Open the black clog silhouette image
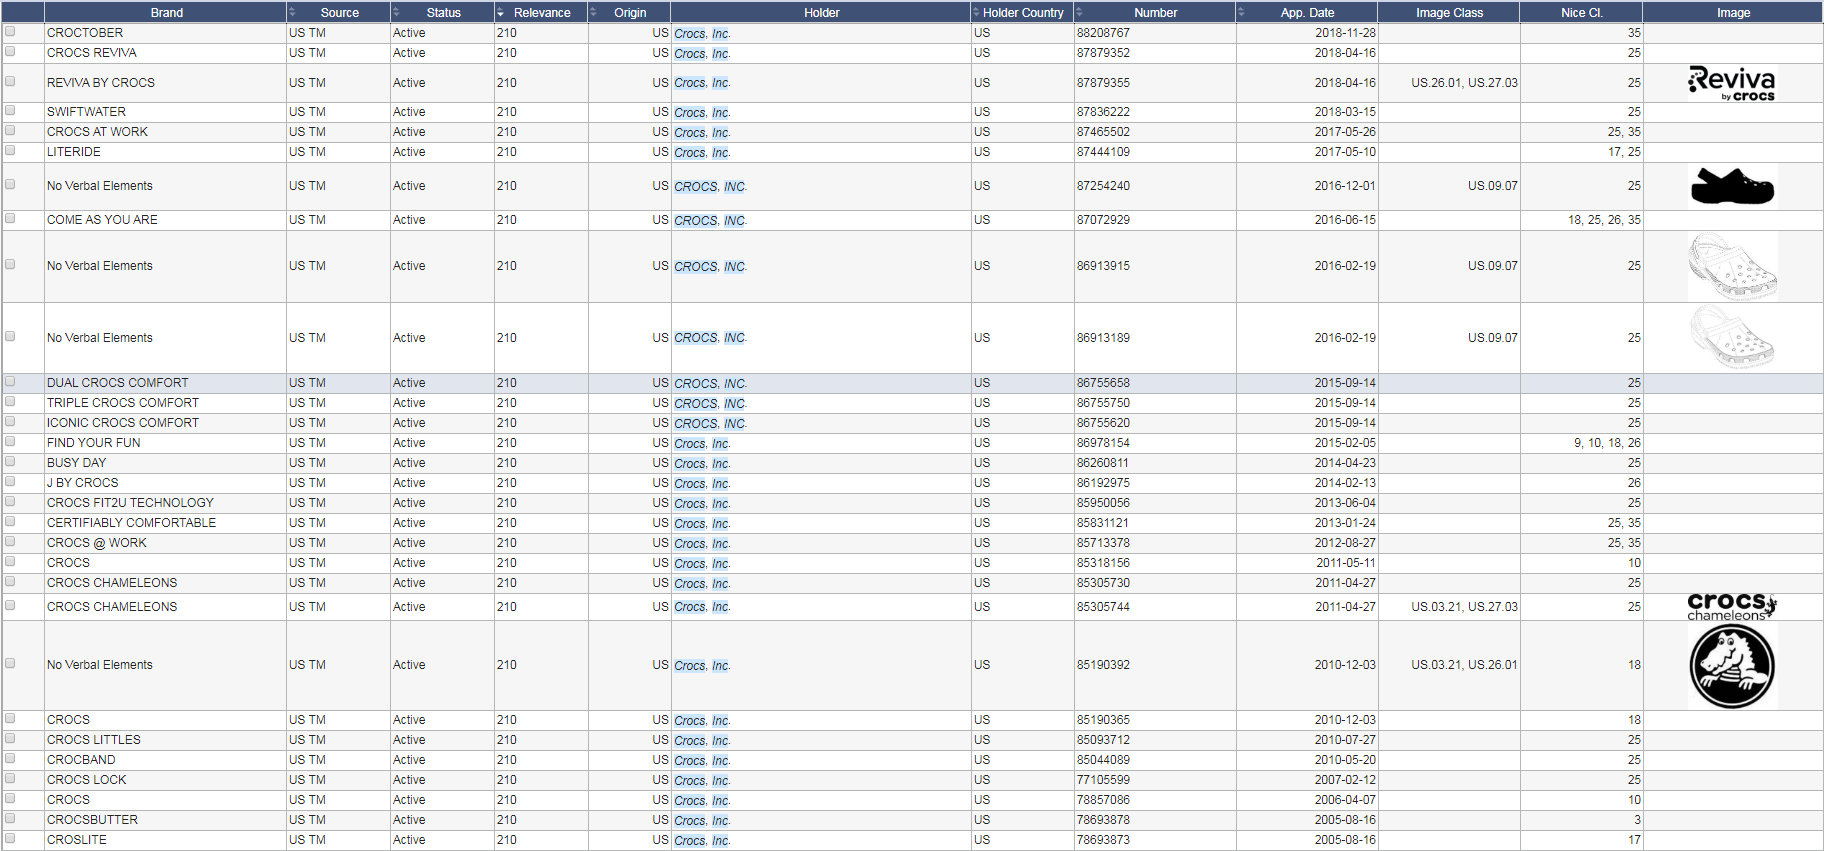Screen dimensions: 1824x851 coord(1732,186)
